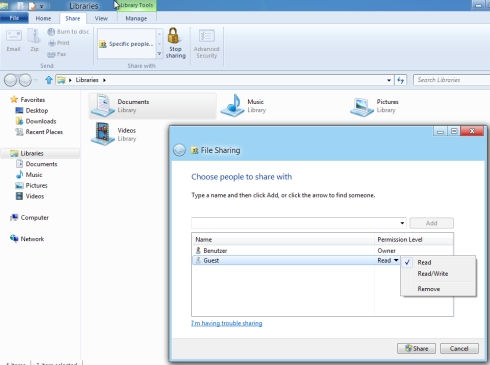
Task: Click back arrow in File Sharing dialog
Action: (179, 150)
